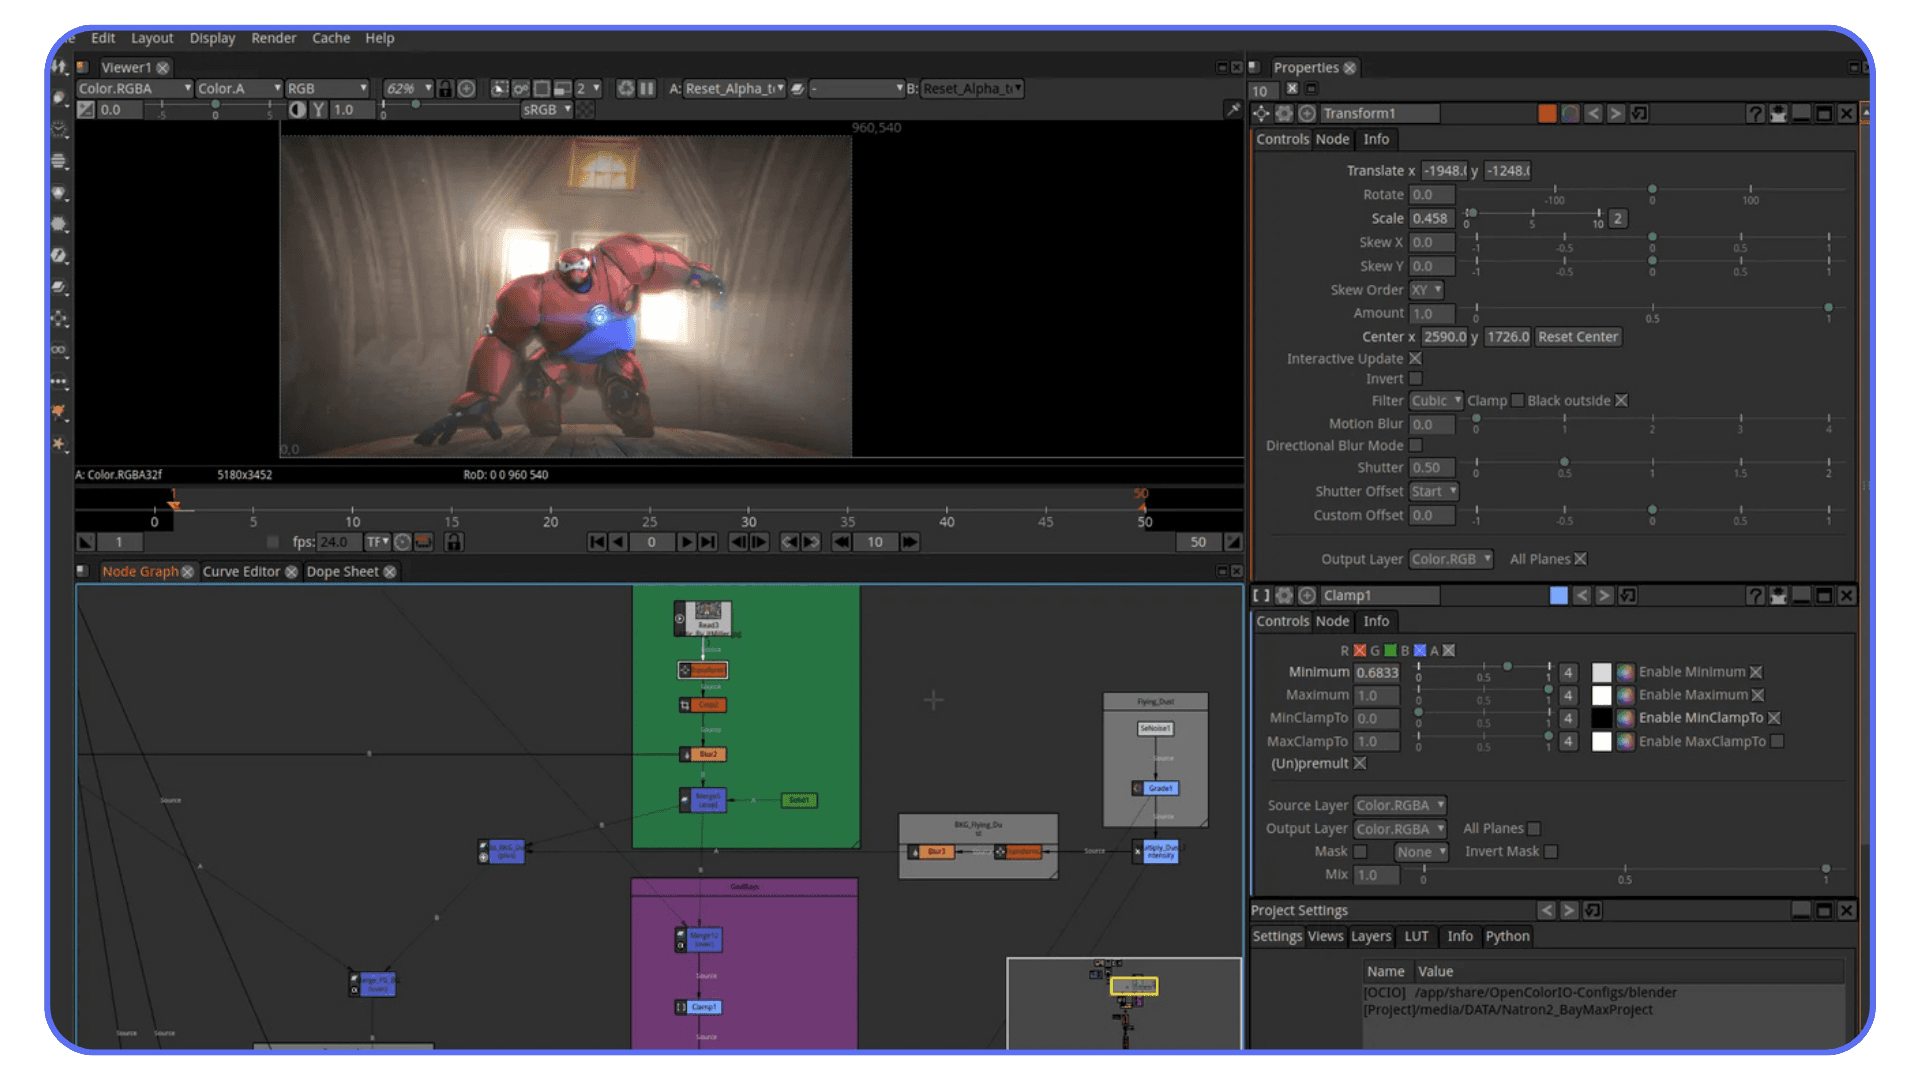Enable MaxClampTo in the Clamp1 node
Viewport: 1920px width, 1080px height.
click(1777, 741)
